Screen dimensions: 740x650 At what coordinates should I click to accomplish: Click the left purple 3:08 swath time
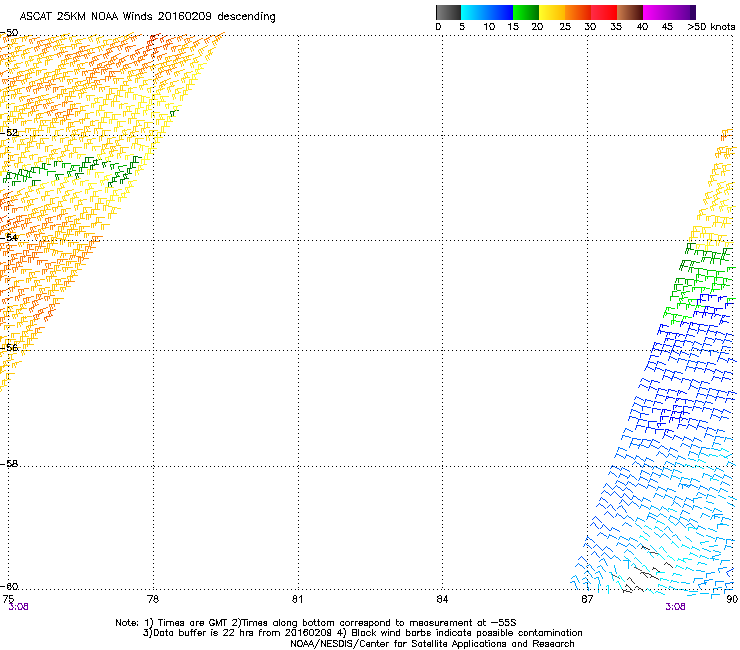click(x=18, y=607)
